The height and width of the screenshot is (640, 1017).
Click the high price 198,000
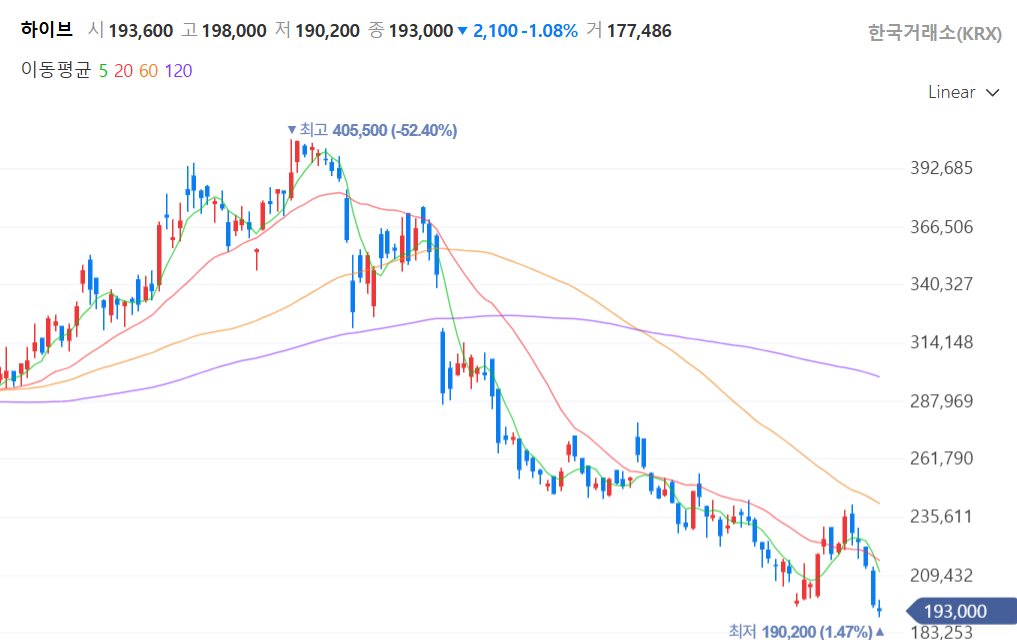pos(234,30)
